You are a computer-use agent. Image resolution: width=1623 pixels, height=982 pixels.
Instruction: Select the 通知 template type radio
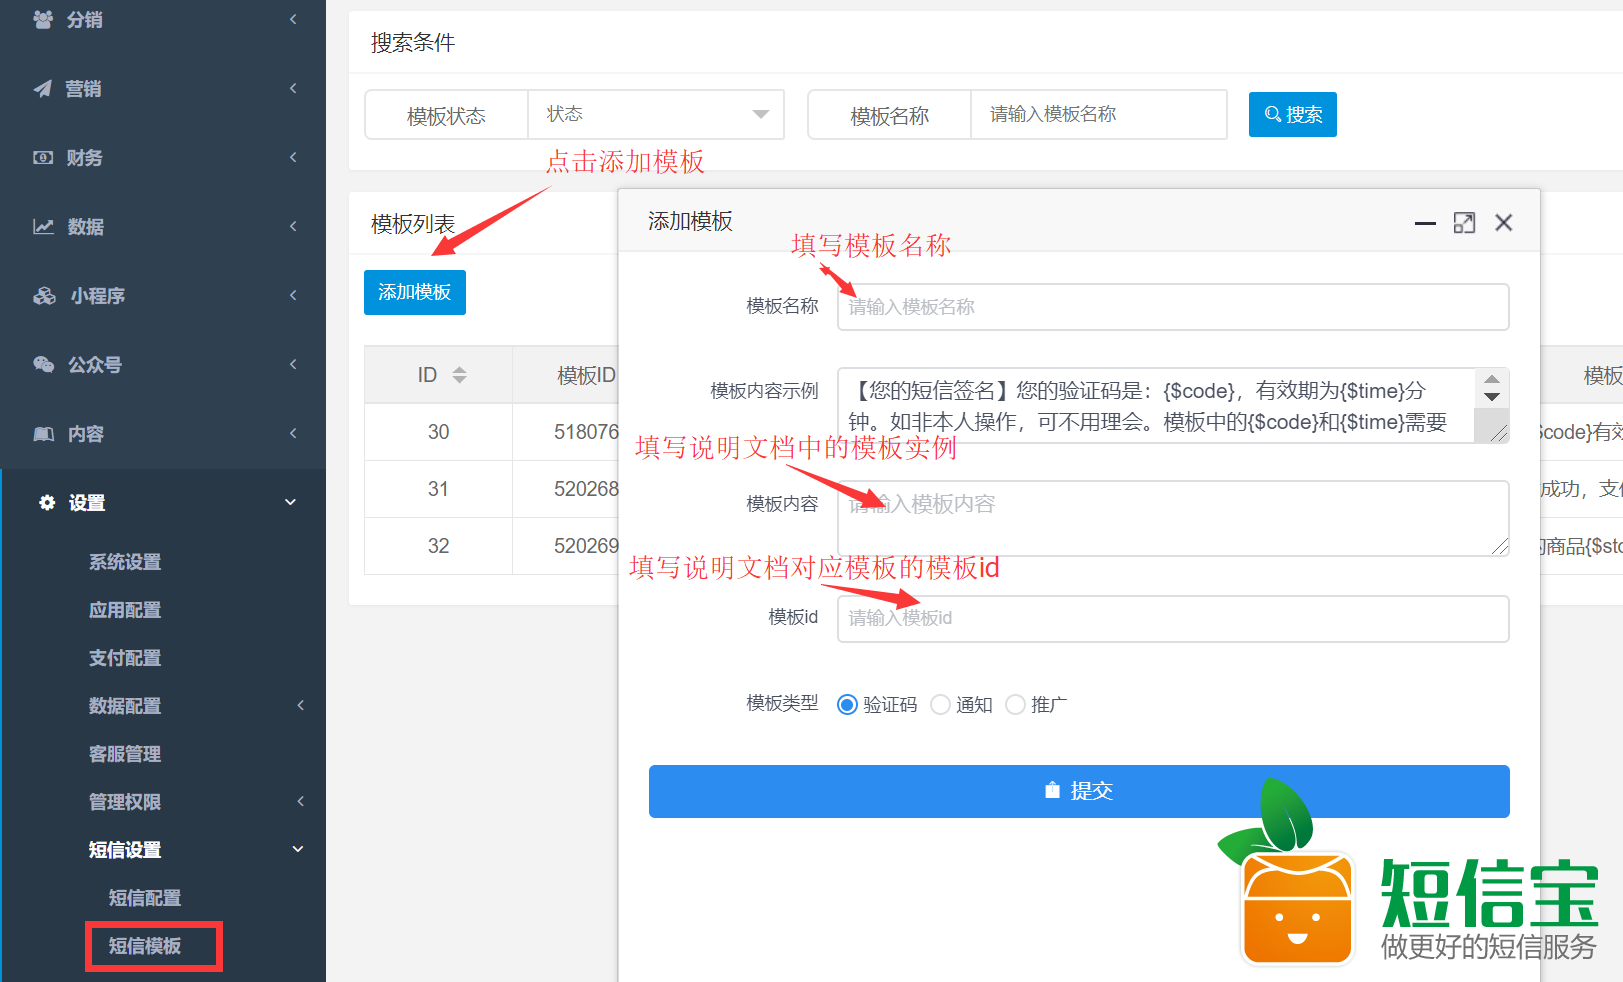tap(940, 705)
